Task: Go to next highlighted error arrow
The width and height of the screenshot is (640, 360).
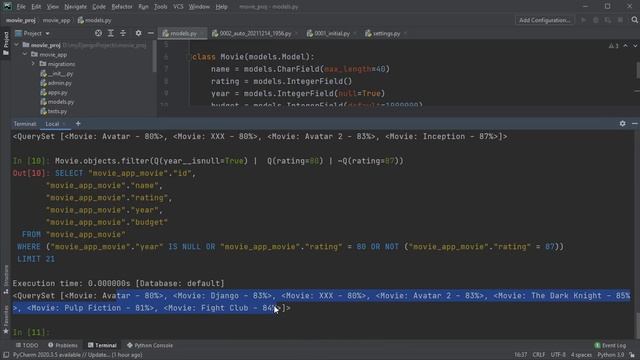Action: pos(635,46)
